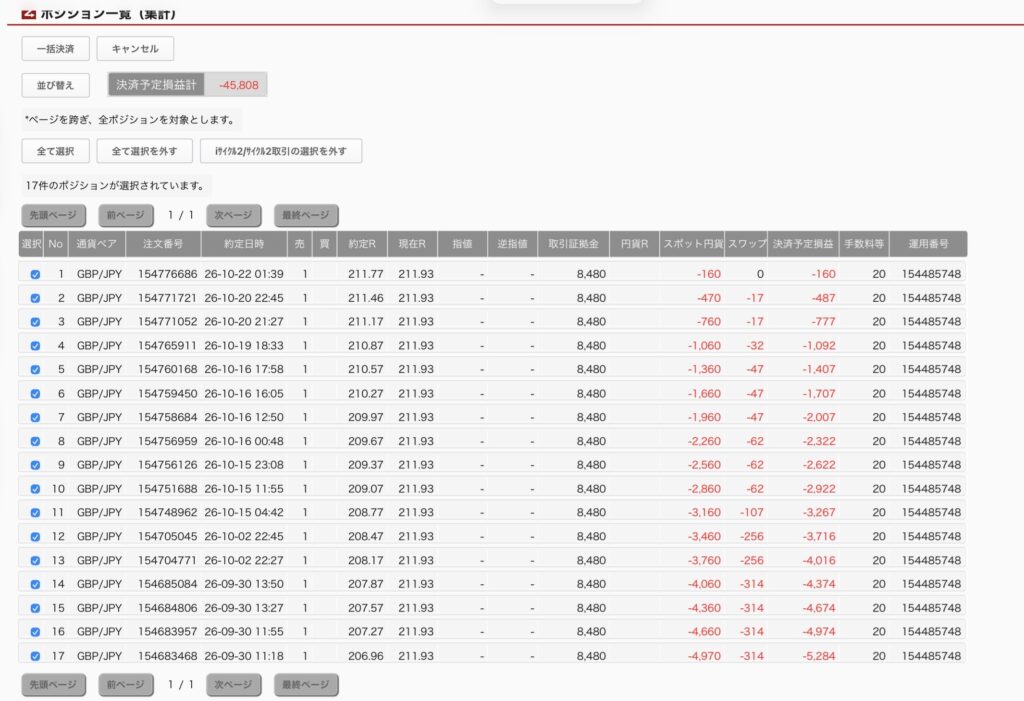Click order number 154771052
This screenshot has height=701, width=1024.
(167, 322)
